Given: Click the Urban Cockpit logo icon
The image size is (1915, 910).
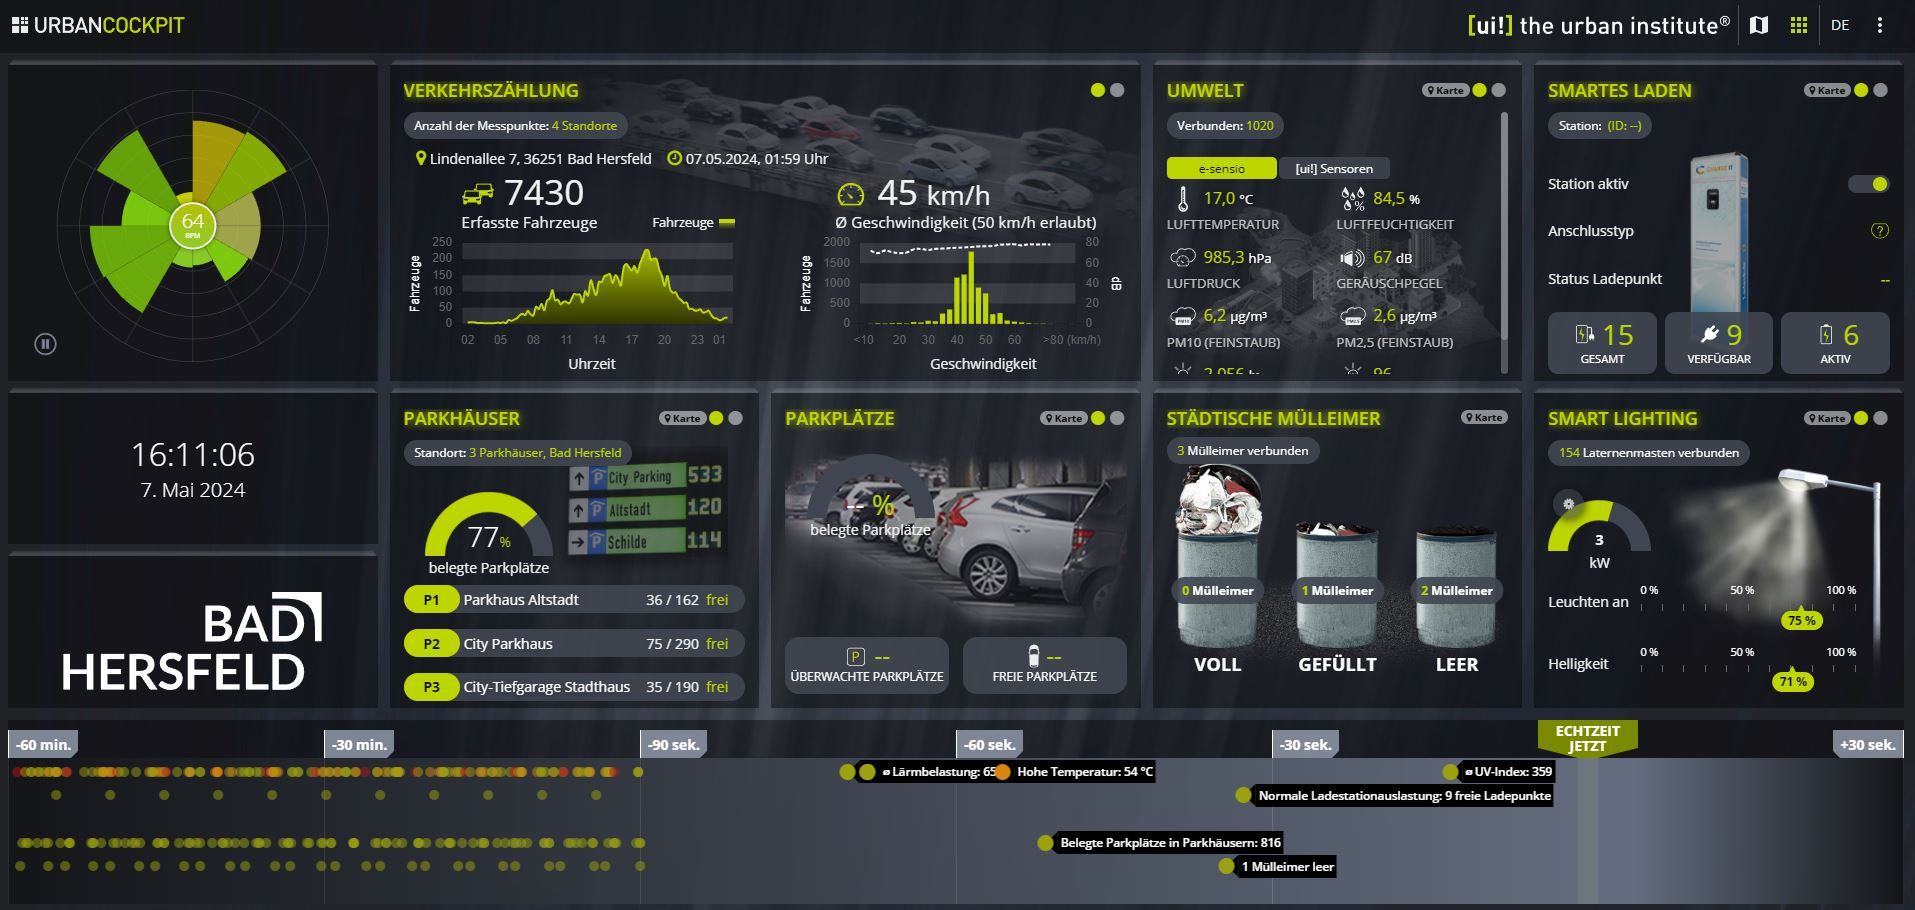Looking at the screenshot, I should coord(20,25).
